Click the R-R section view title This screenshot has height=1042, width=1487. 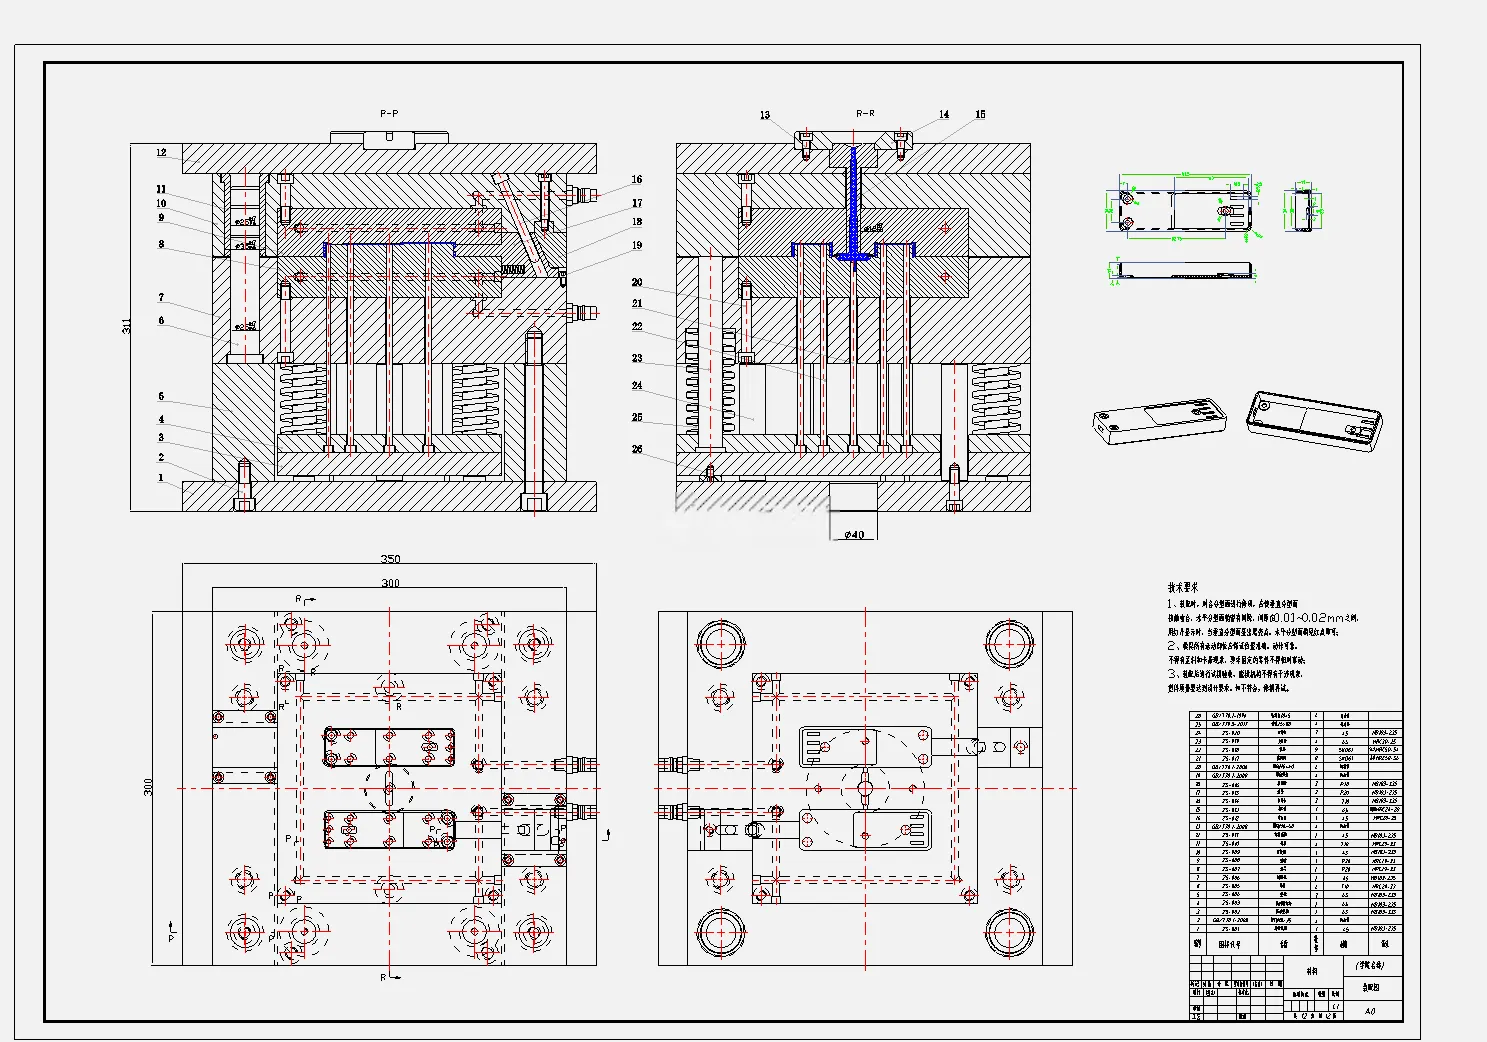865,114
